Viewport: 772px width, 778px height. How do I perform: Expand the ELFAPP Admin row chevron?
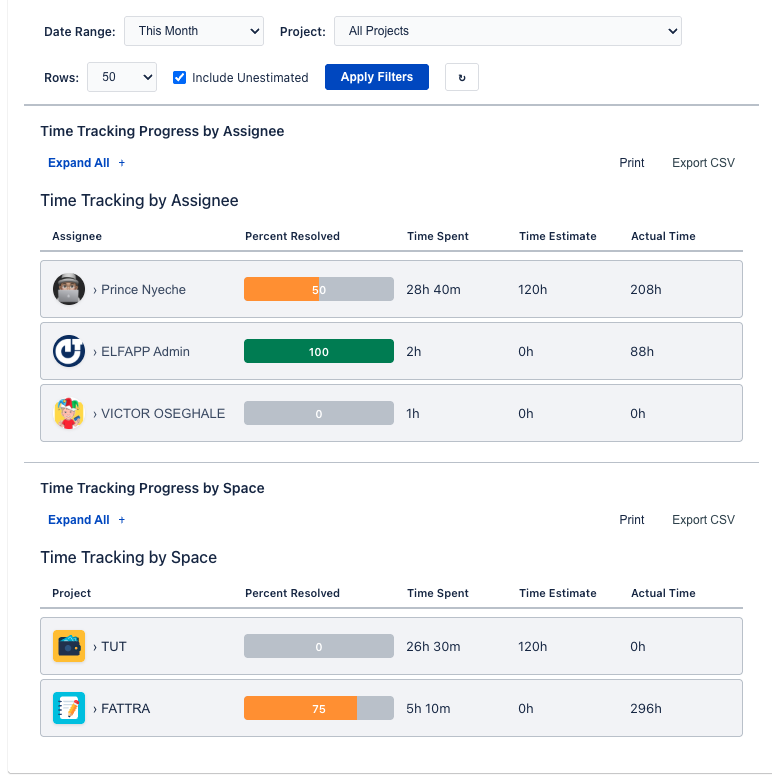(x=95, y=352)
